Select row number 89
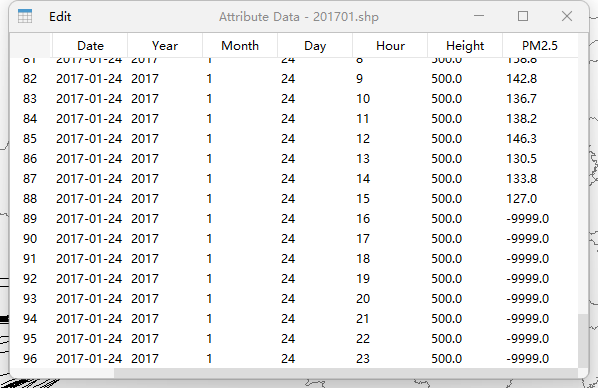The width and height of the screenshot is (598, 388). 30,219
